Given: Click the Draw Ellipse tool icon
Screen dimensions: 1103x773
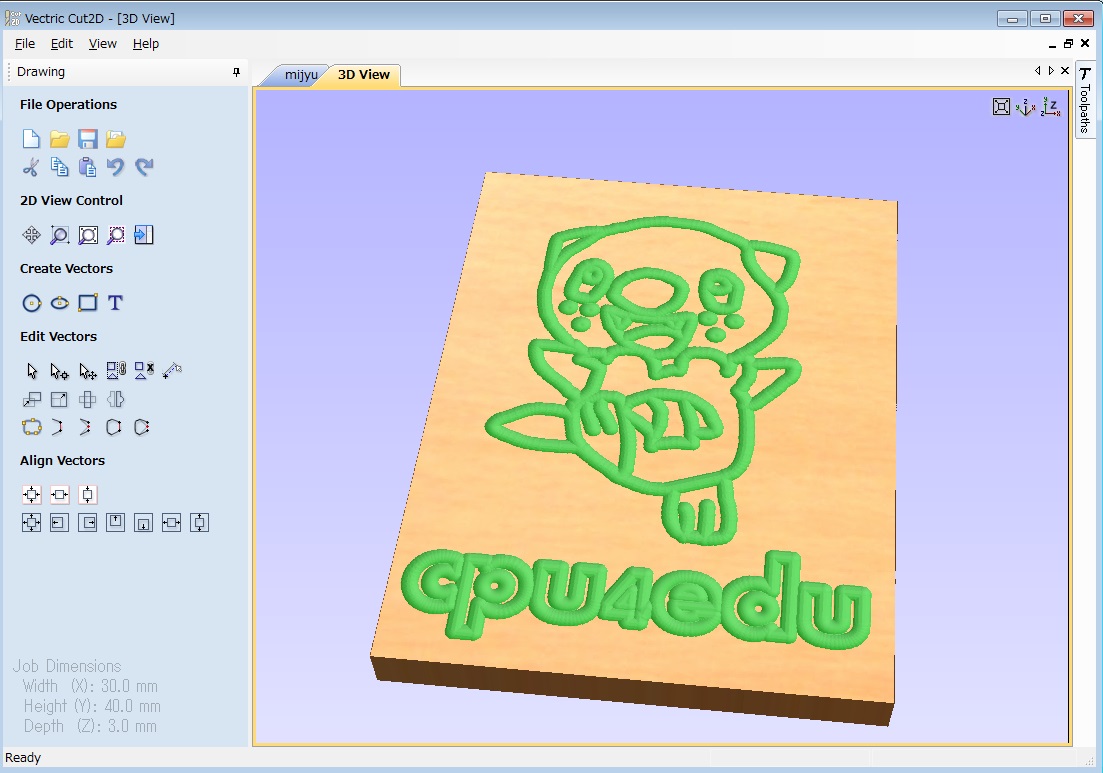Looking at the screenshot, I should pyautogui.click(x=60, y=303).
